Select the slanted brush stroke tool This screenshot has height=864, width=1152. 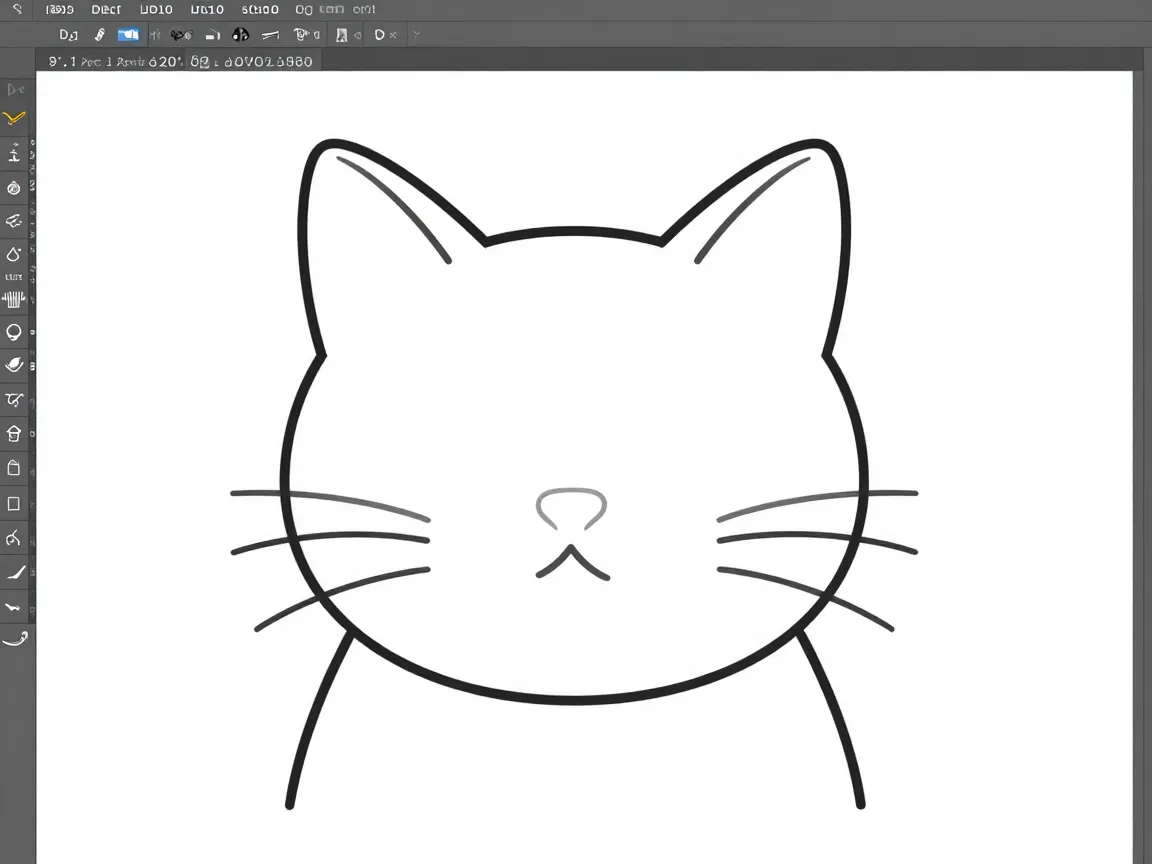point(16,573)
